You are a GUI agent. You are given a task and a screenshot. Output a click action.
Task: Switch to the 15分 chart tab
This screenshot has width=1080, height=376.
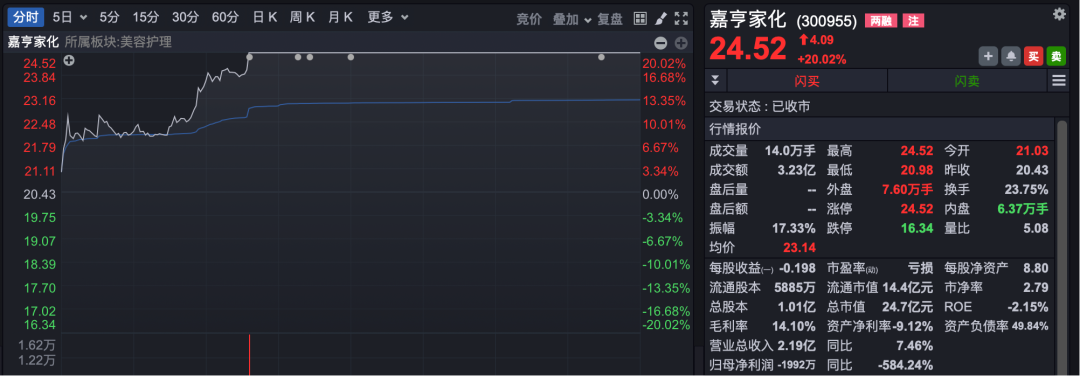click(x=145, y=17)
